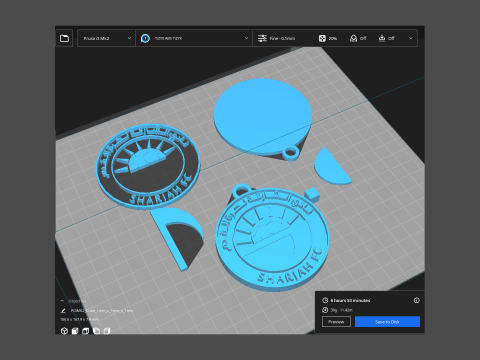Collapse the Object list panel
Image resolution: width=480 pixels, height=360 pixels.
tap(62, 301)
